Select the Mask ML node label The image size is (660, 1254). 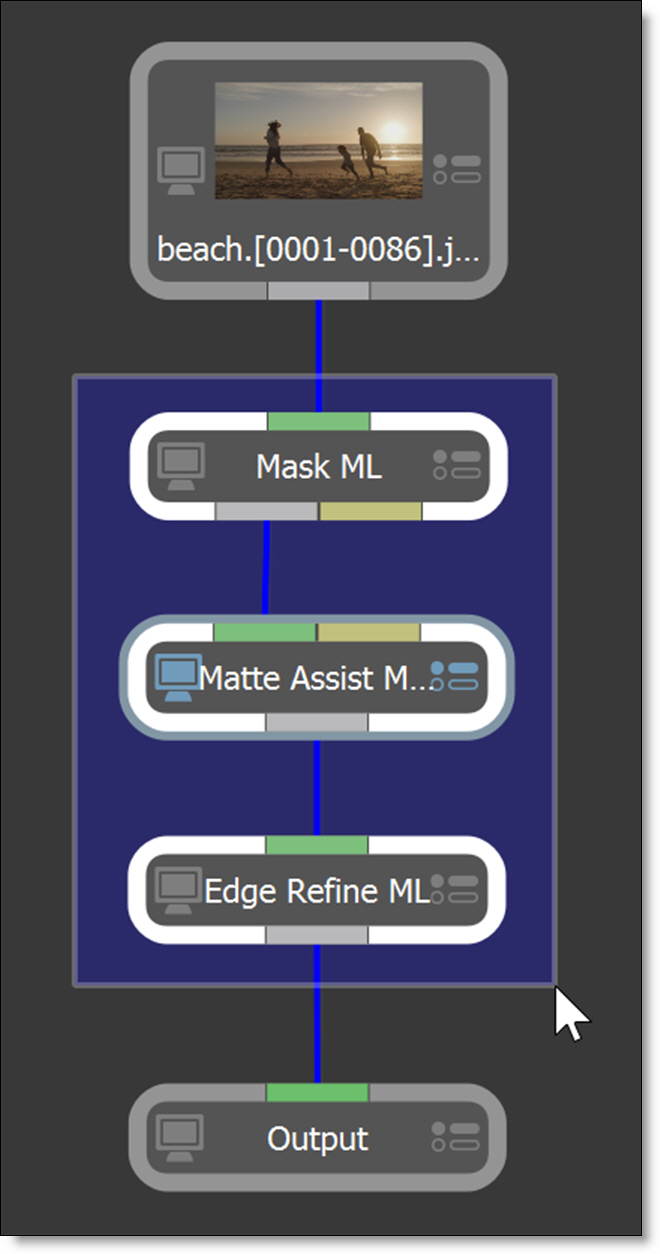pos(318,467)
